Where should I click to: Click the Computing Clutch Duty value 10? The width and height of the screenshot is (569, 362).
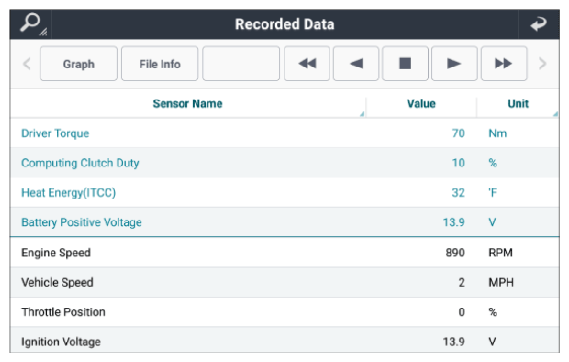[x=458, y=163]
